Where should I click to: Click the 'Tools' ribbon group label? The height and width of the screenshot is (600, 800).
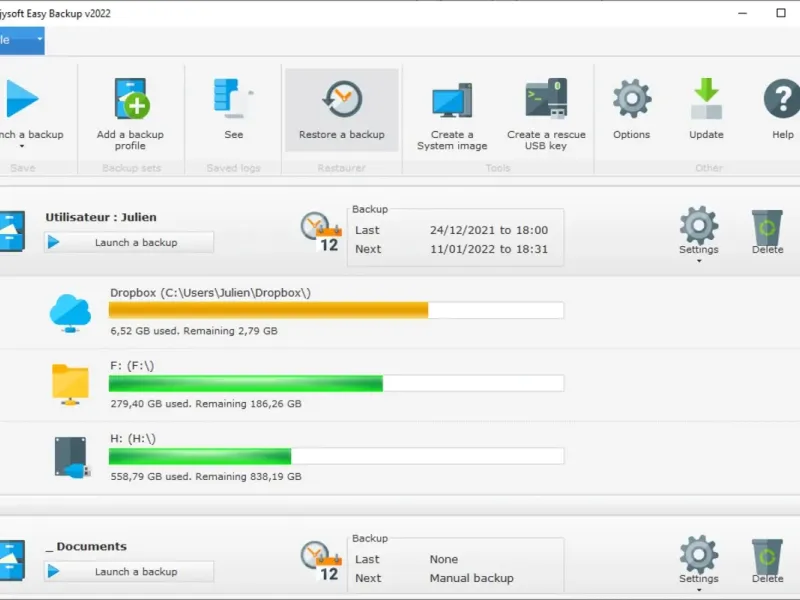point(498,168)
